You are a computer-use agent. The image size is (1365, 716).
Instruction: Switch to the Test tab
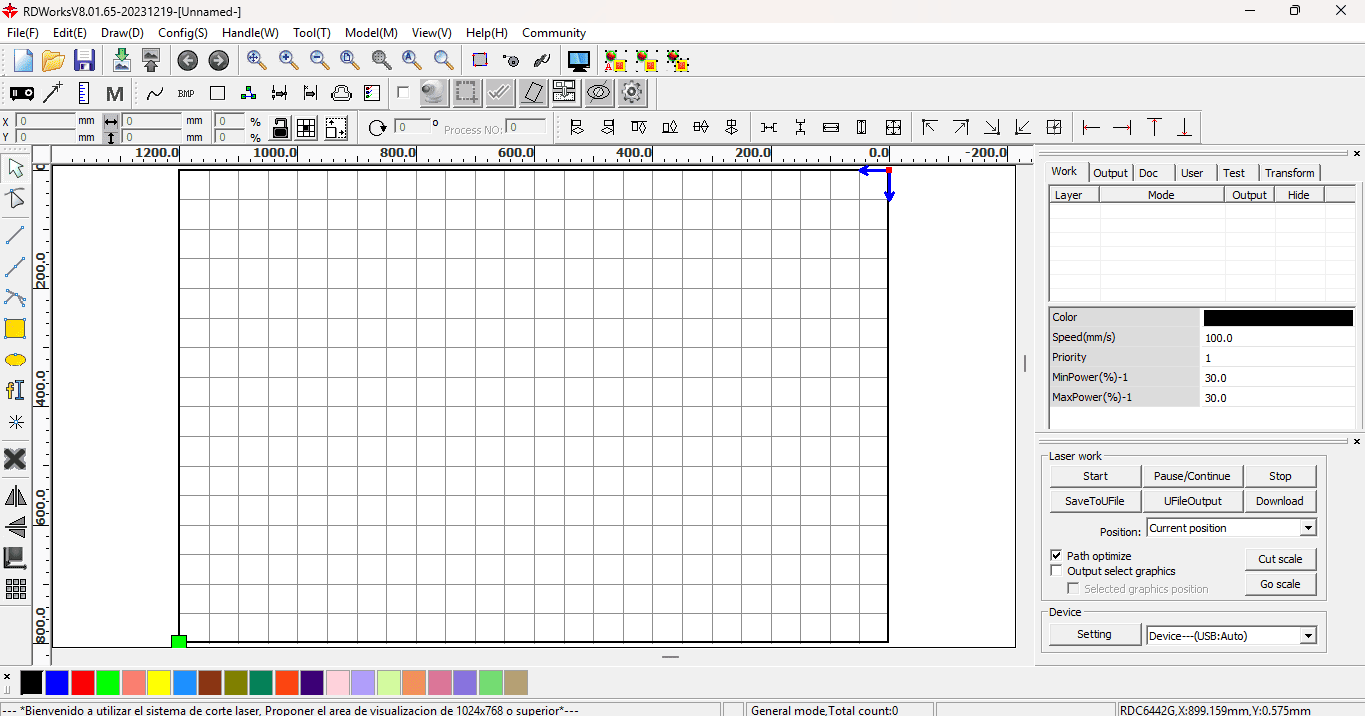tap(1234, 173)
